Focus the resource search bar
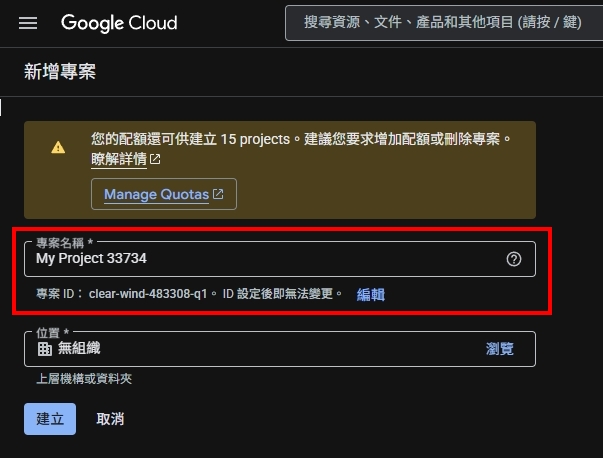 (444, 23)
